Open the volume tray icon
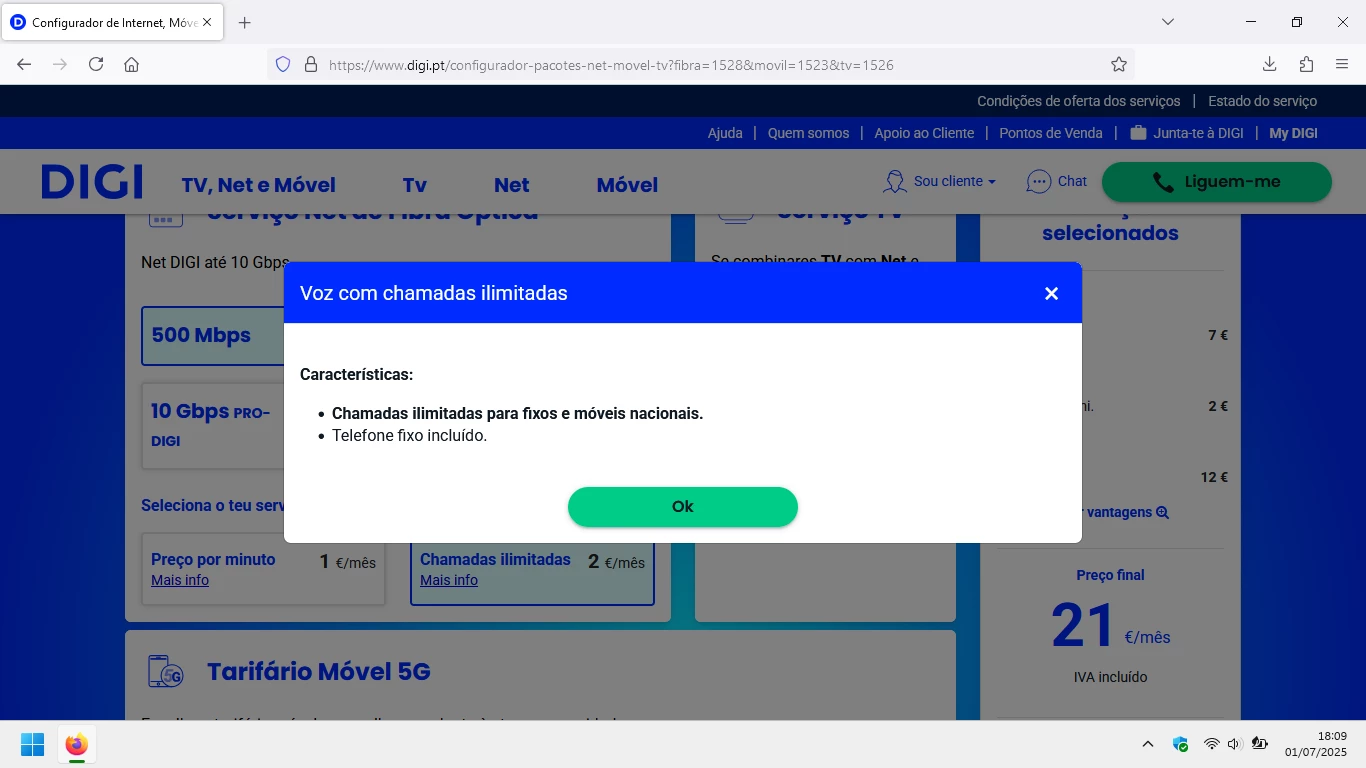This screenshot has width=1366, height=768. coord(1234,744)
